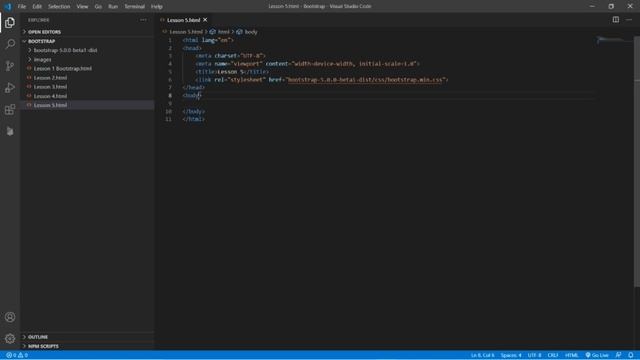
Task: Click the EXPLORER panel title
Action: click(39, 20)
